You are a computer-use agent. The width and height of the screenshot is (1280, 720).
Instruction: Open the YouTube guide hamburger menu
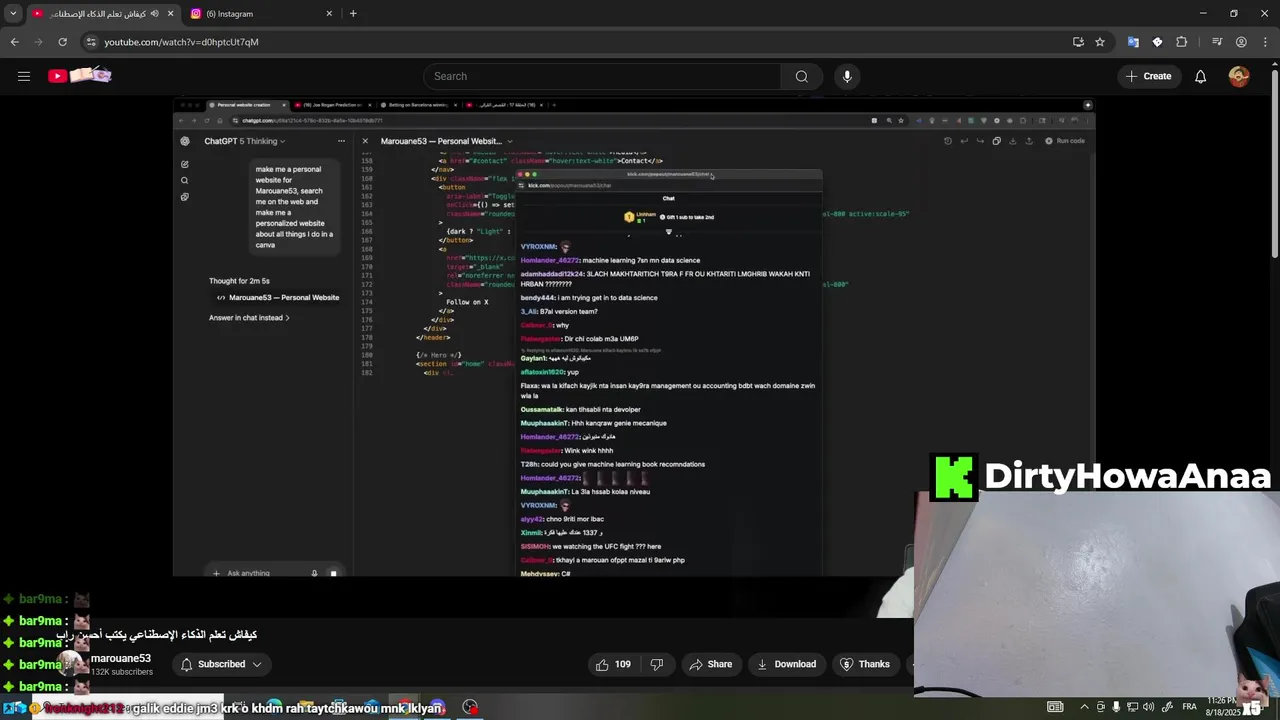point(24,76)
